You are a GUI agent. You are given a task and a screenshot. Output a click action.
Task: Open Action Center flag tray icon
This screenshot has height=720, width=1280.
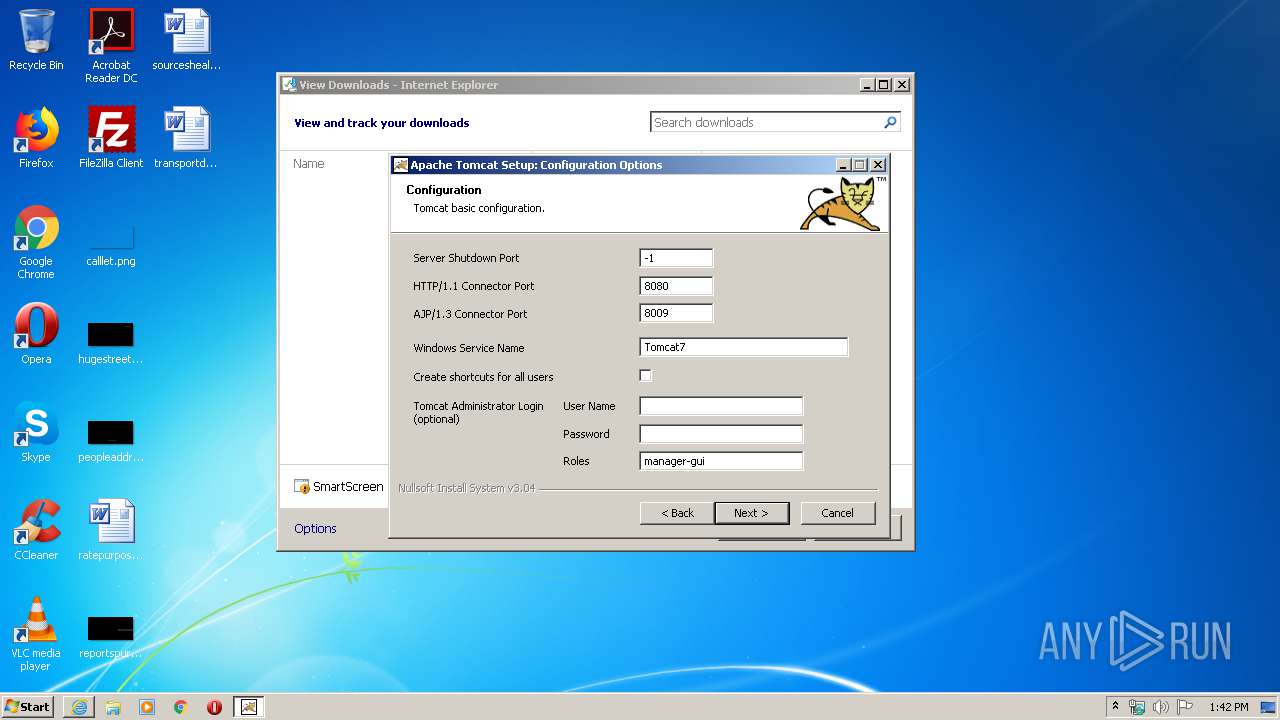point(1185,707)
